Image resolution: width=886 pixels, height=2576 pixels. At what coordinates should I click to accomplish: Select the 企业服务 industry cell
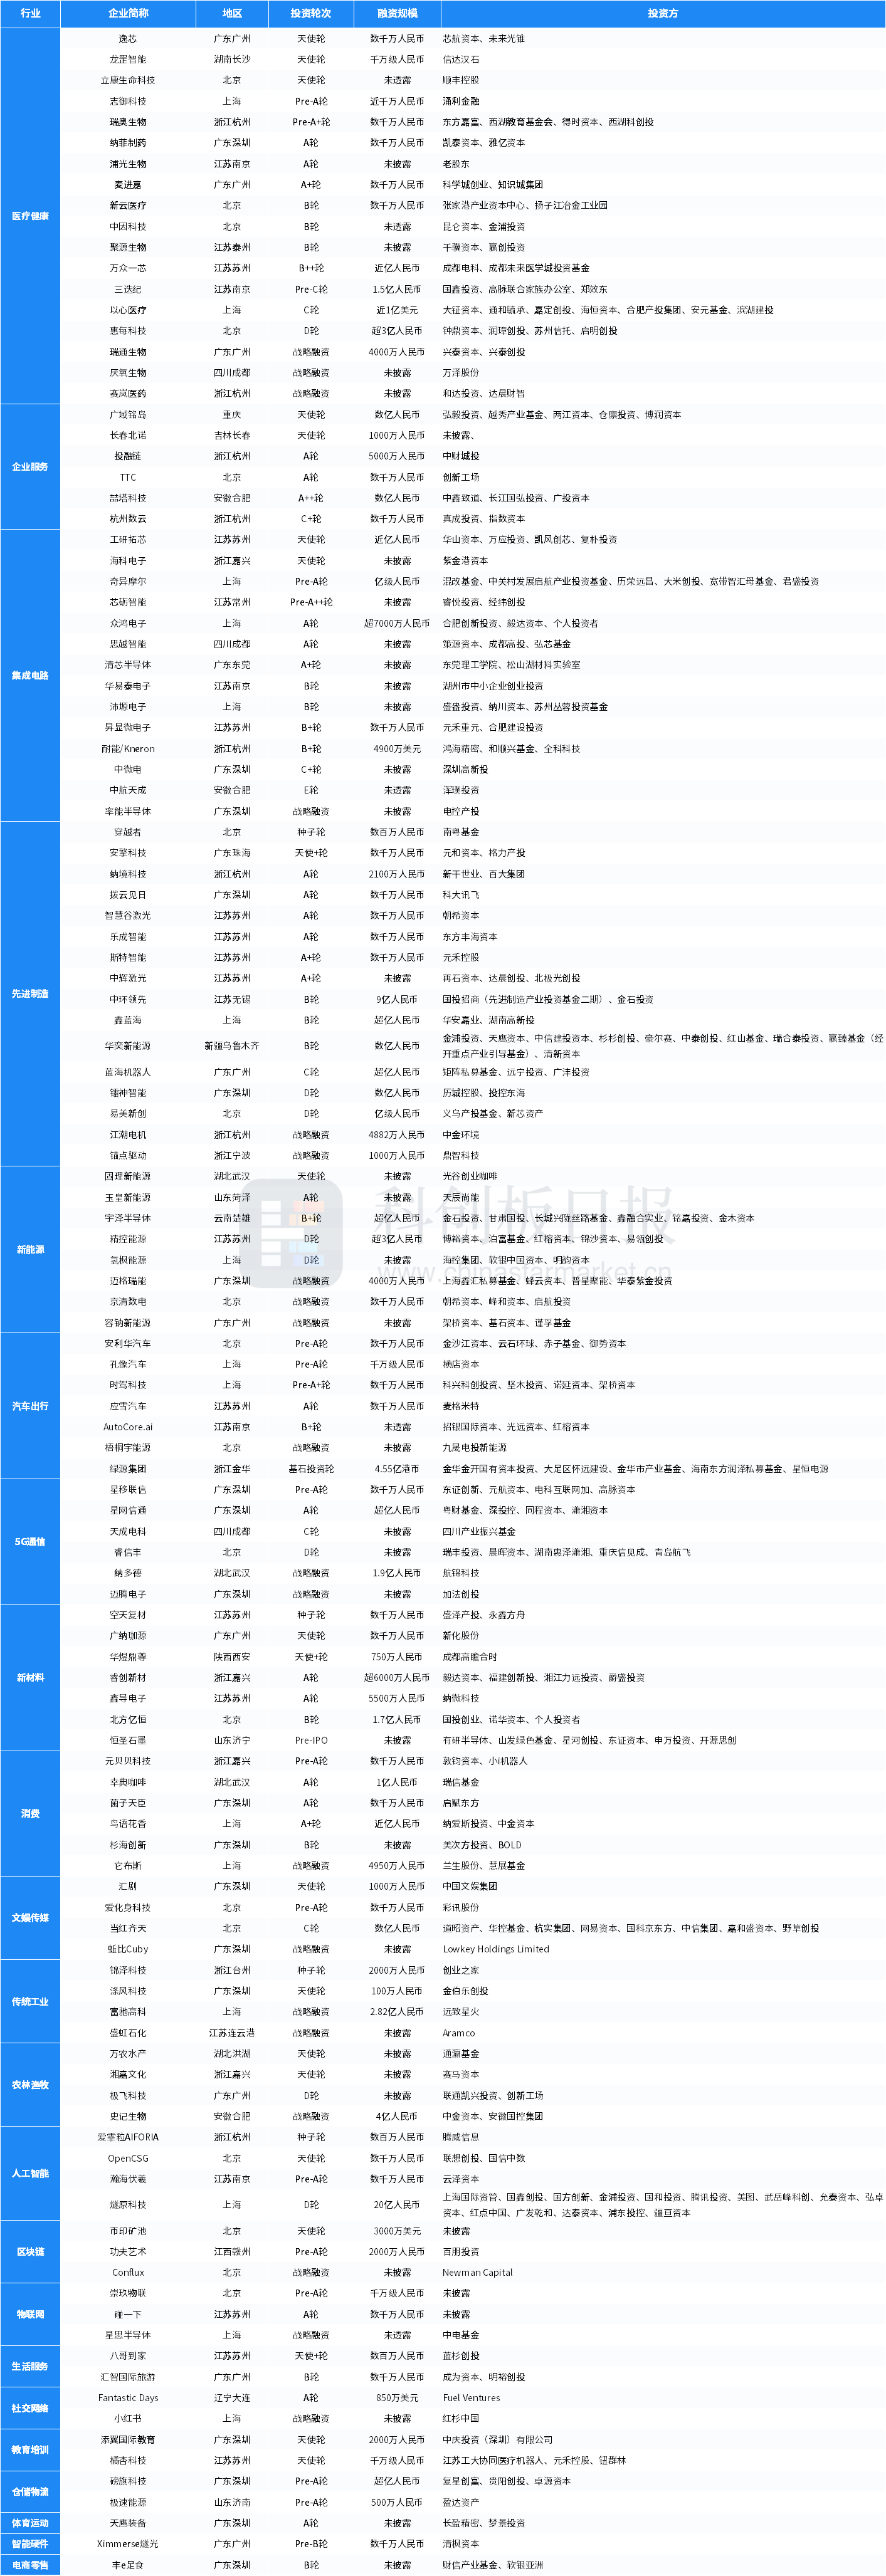tap(30, 467)
